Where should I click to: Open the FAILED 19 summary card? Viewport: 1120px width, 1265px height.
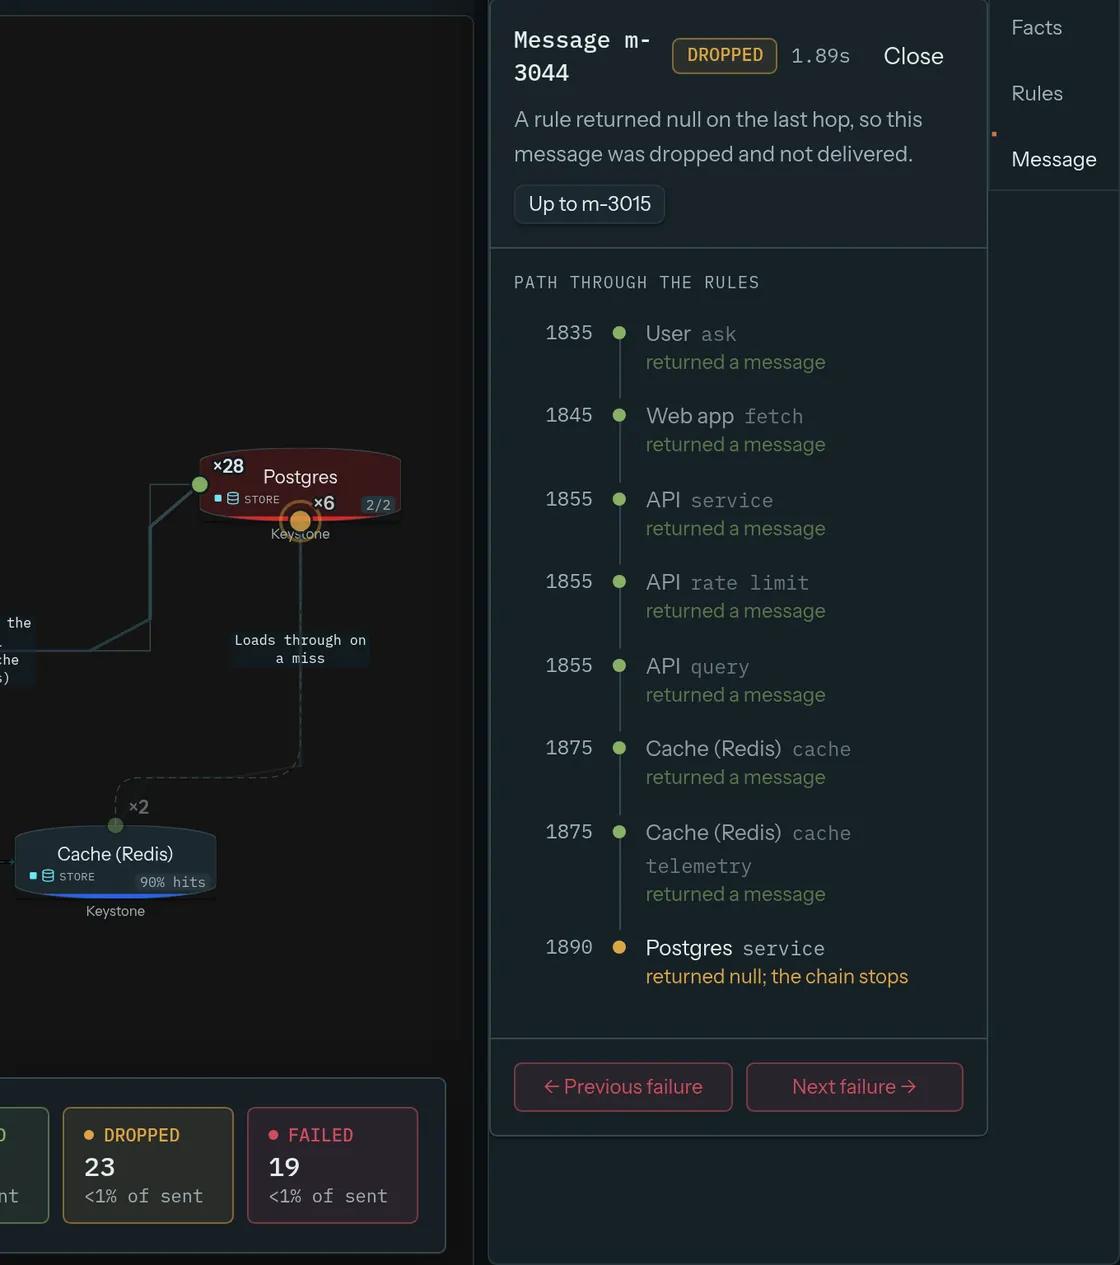click(x=332, y=1165)
